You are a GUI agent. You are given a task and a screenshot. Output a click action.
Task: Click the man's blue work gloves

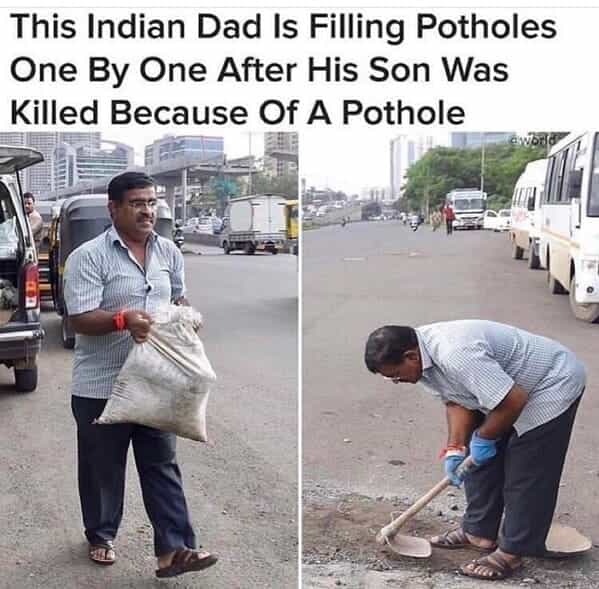471,459
